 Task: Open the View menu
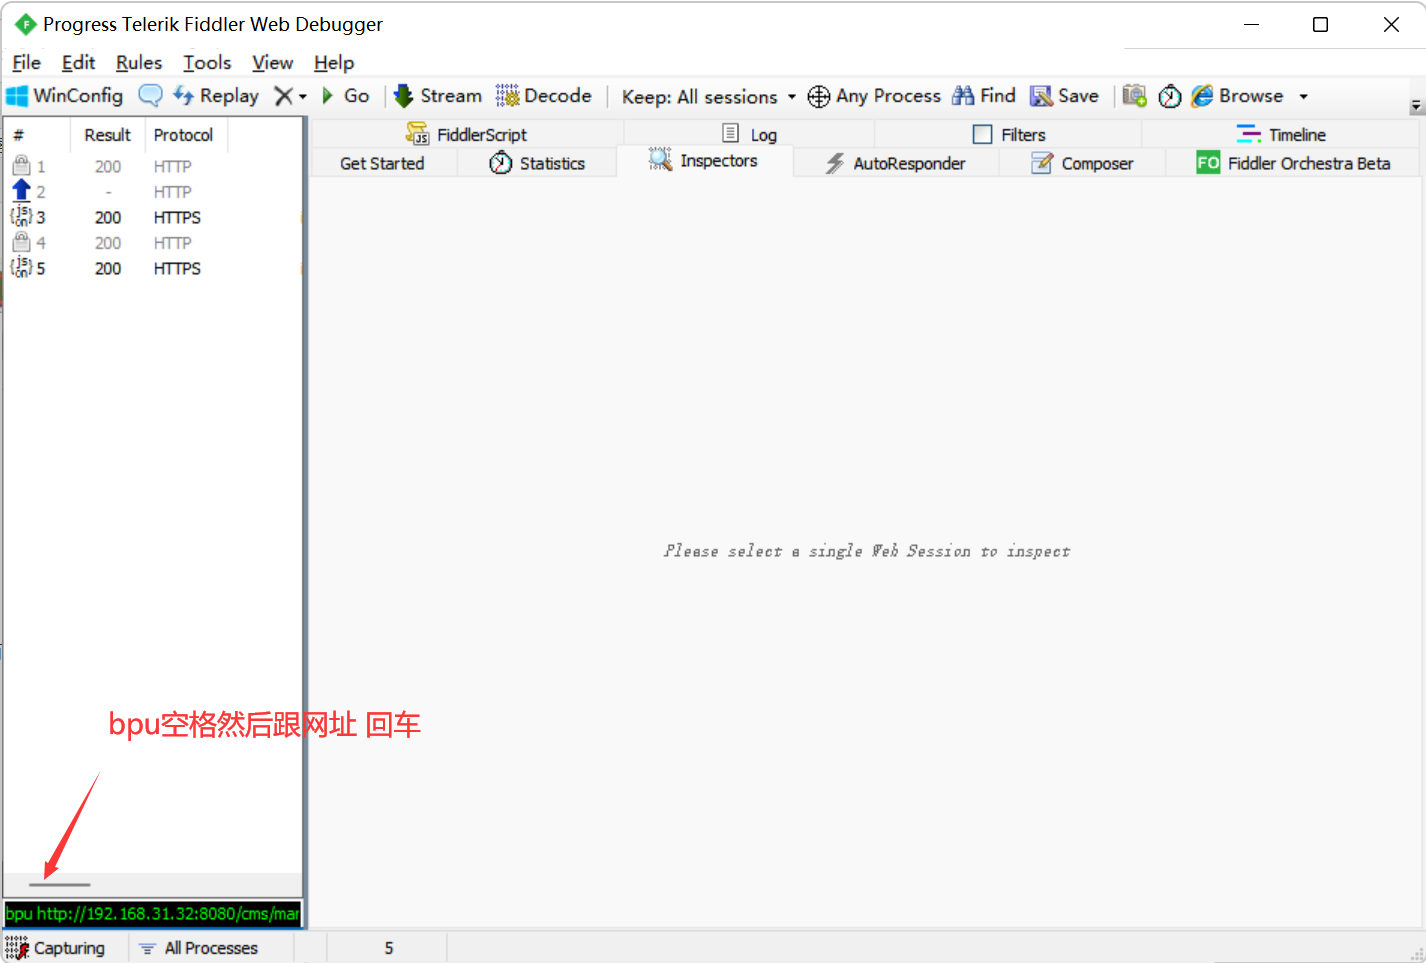coord(272,63)
